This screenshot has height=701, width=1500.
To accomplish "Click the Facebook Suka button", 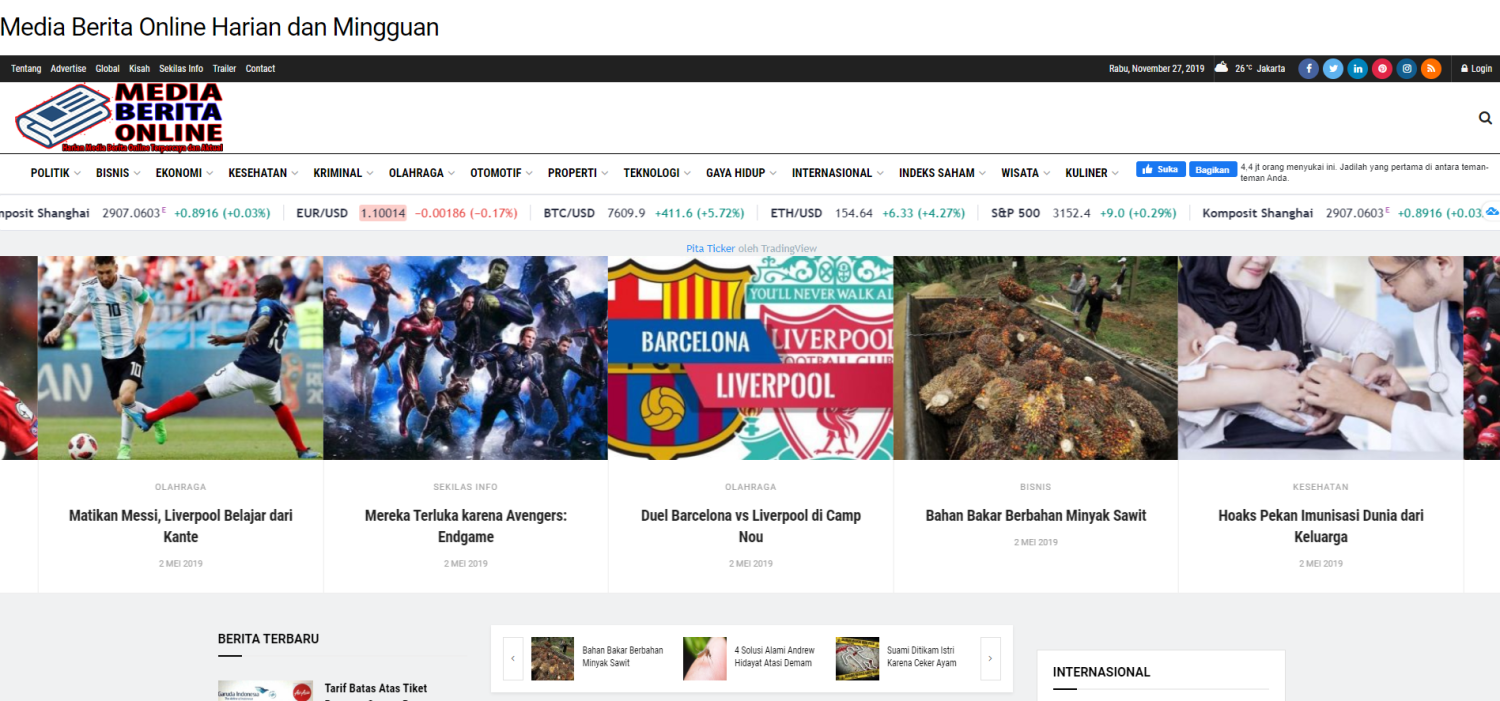I will click(1161, 169).
